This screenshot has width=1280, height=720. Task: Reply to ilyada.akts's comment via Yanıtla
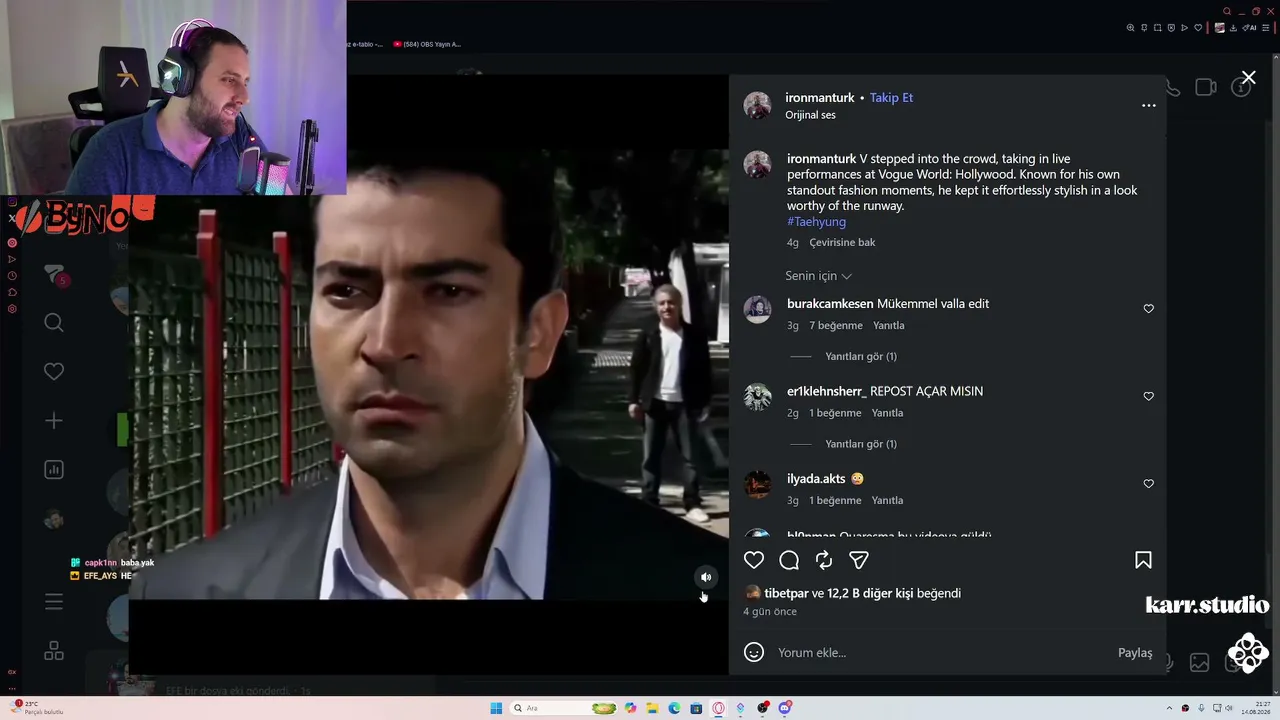[887, 501]
